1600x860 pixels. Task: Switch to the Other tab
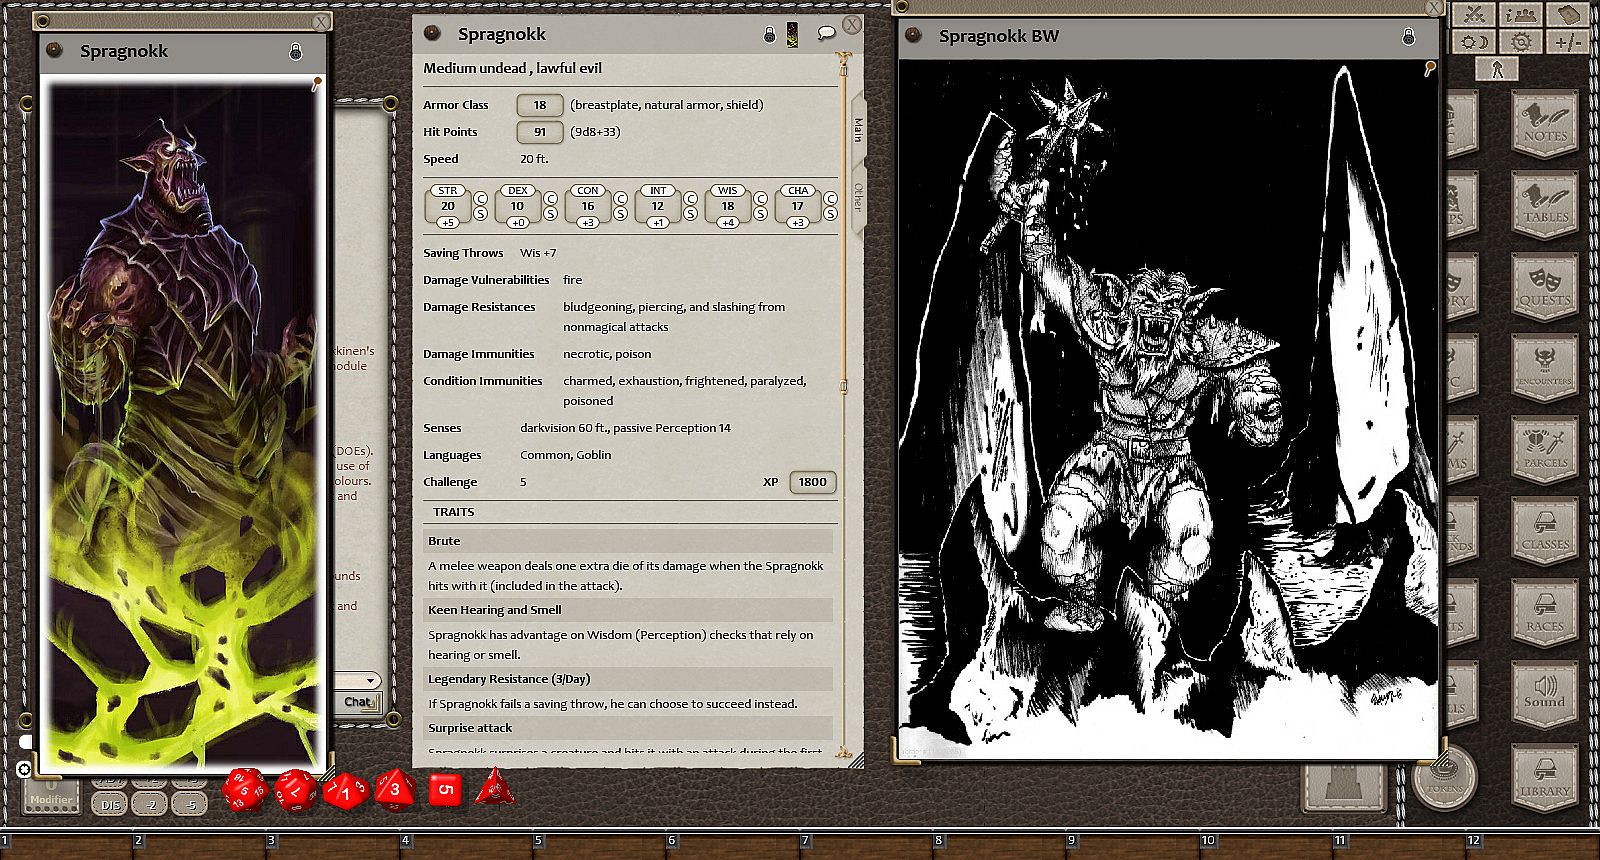point(858,196)
